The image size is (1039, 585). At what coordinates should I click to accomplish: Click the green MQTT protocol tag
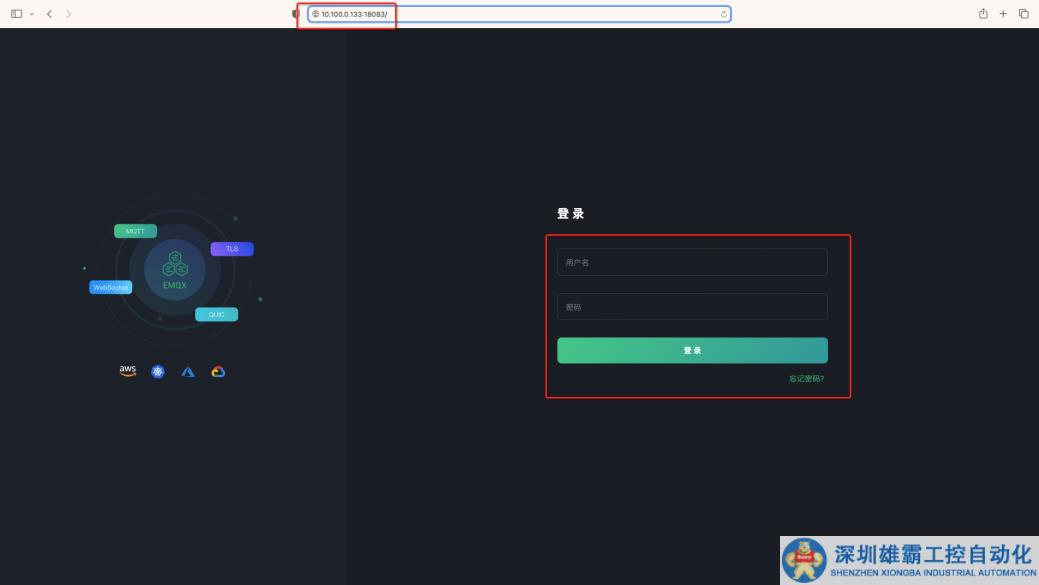click(135, 231)
